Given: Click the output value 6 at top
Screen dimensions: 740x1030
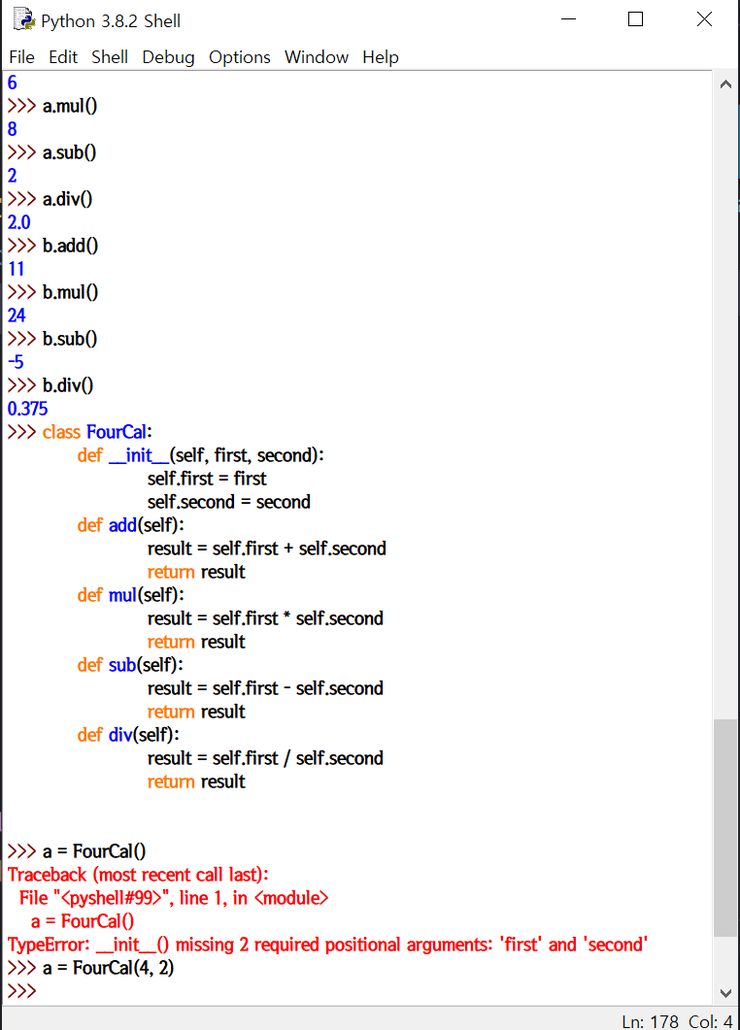Looking at the screenshot, I should (12, 83).
